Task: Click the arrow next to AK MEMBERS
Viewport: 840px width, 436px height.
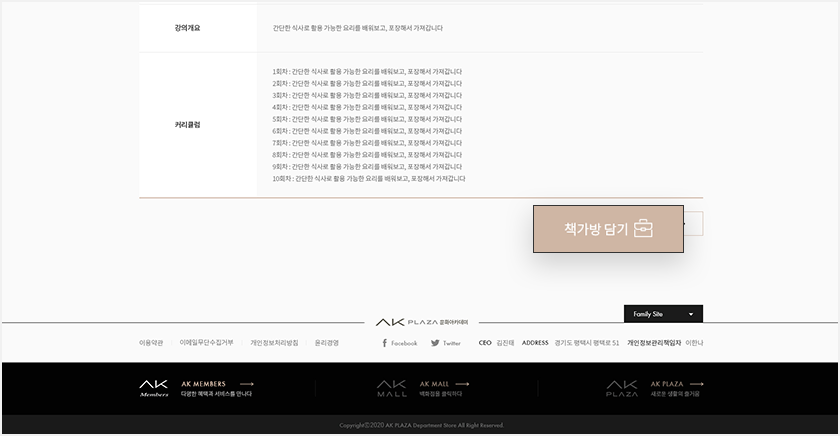Action: (x=246, y=384)
